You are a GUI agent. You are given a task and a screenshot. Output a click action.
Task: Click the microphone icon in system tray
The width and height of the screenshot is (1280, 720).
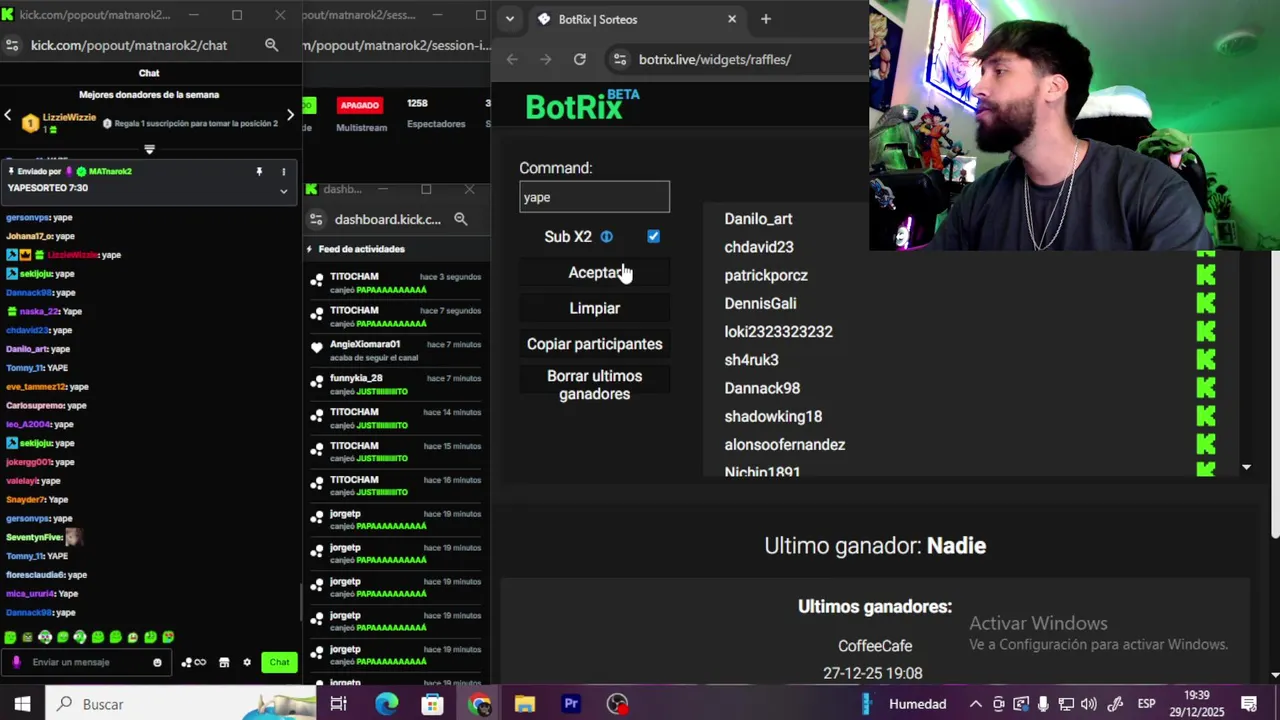point(1043,704)
